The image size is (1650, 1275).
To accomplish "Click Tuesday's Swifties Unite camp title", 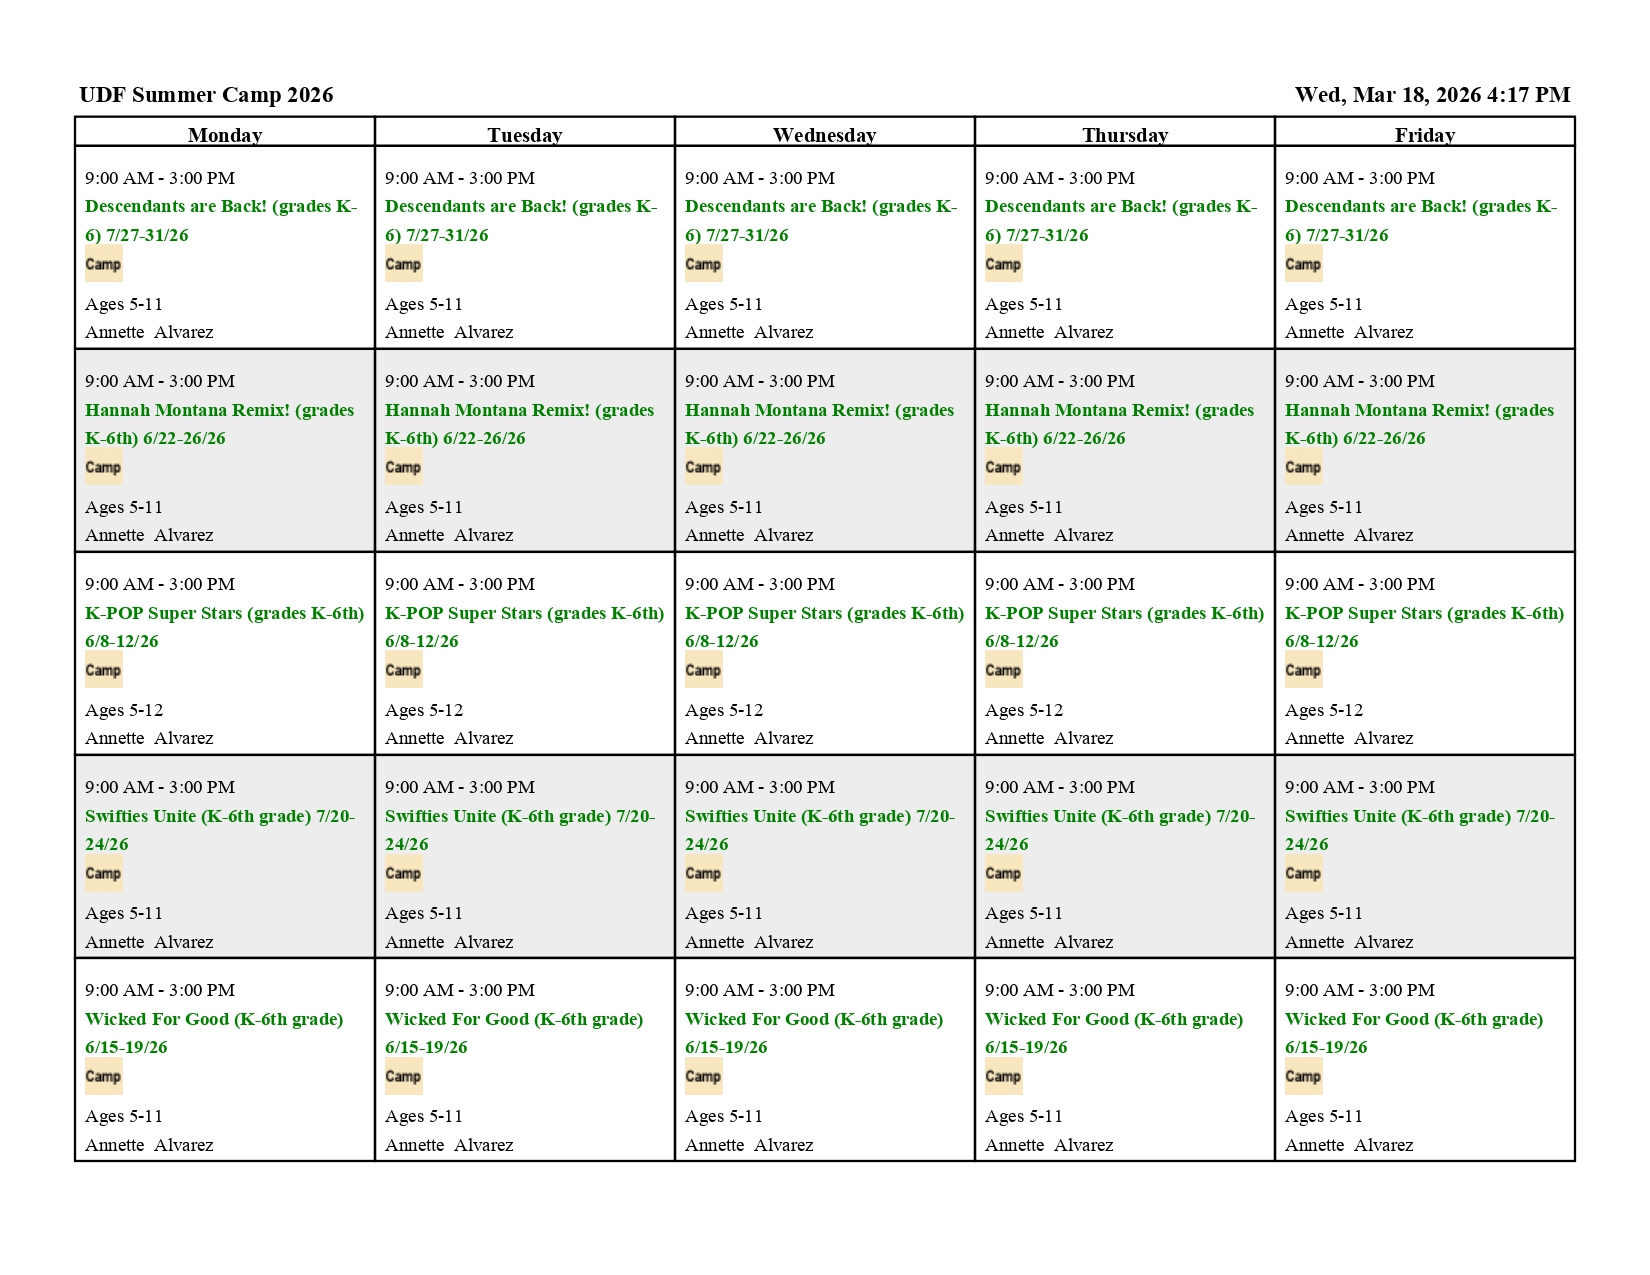I will [x=519, y=816].
